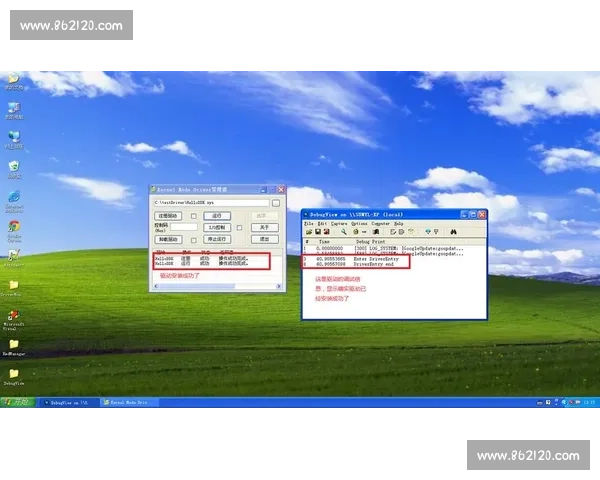
Task: Open the My Computer desktop icon
Action: (x=14, y=111)
